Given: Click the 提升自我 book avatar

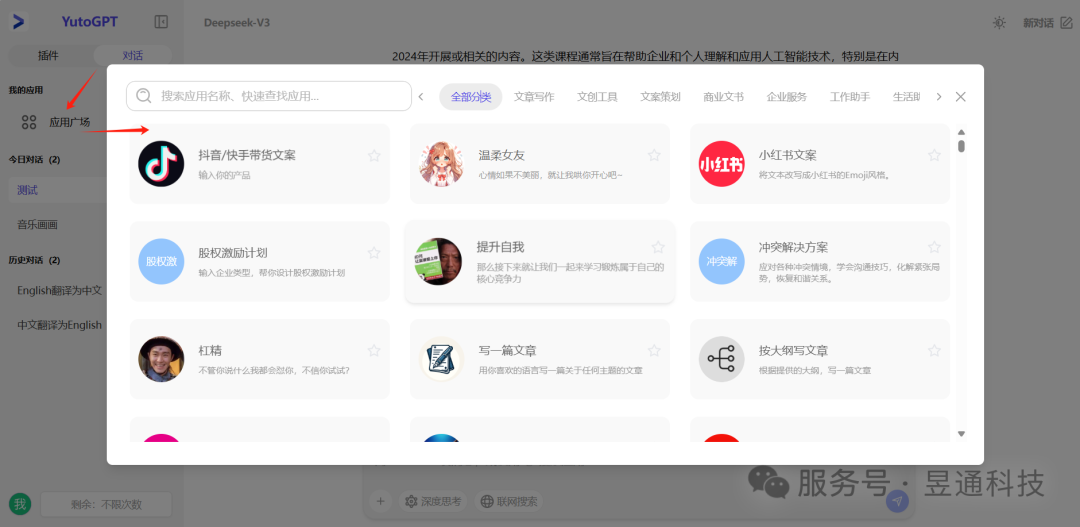Looking at the screenshot, I should tap(439, 262).
